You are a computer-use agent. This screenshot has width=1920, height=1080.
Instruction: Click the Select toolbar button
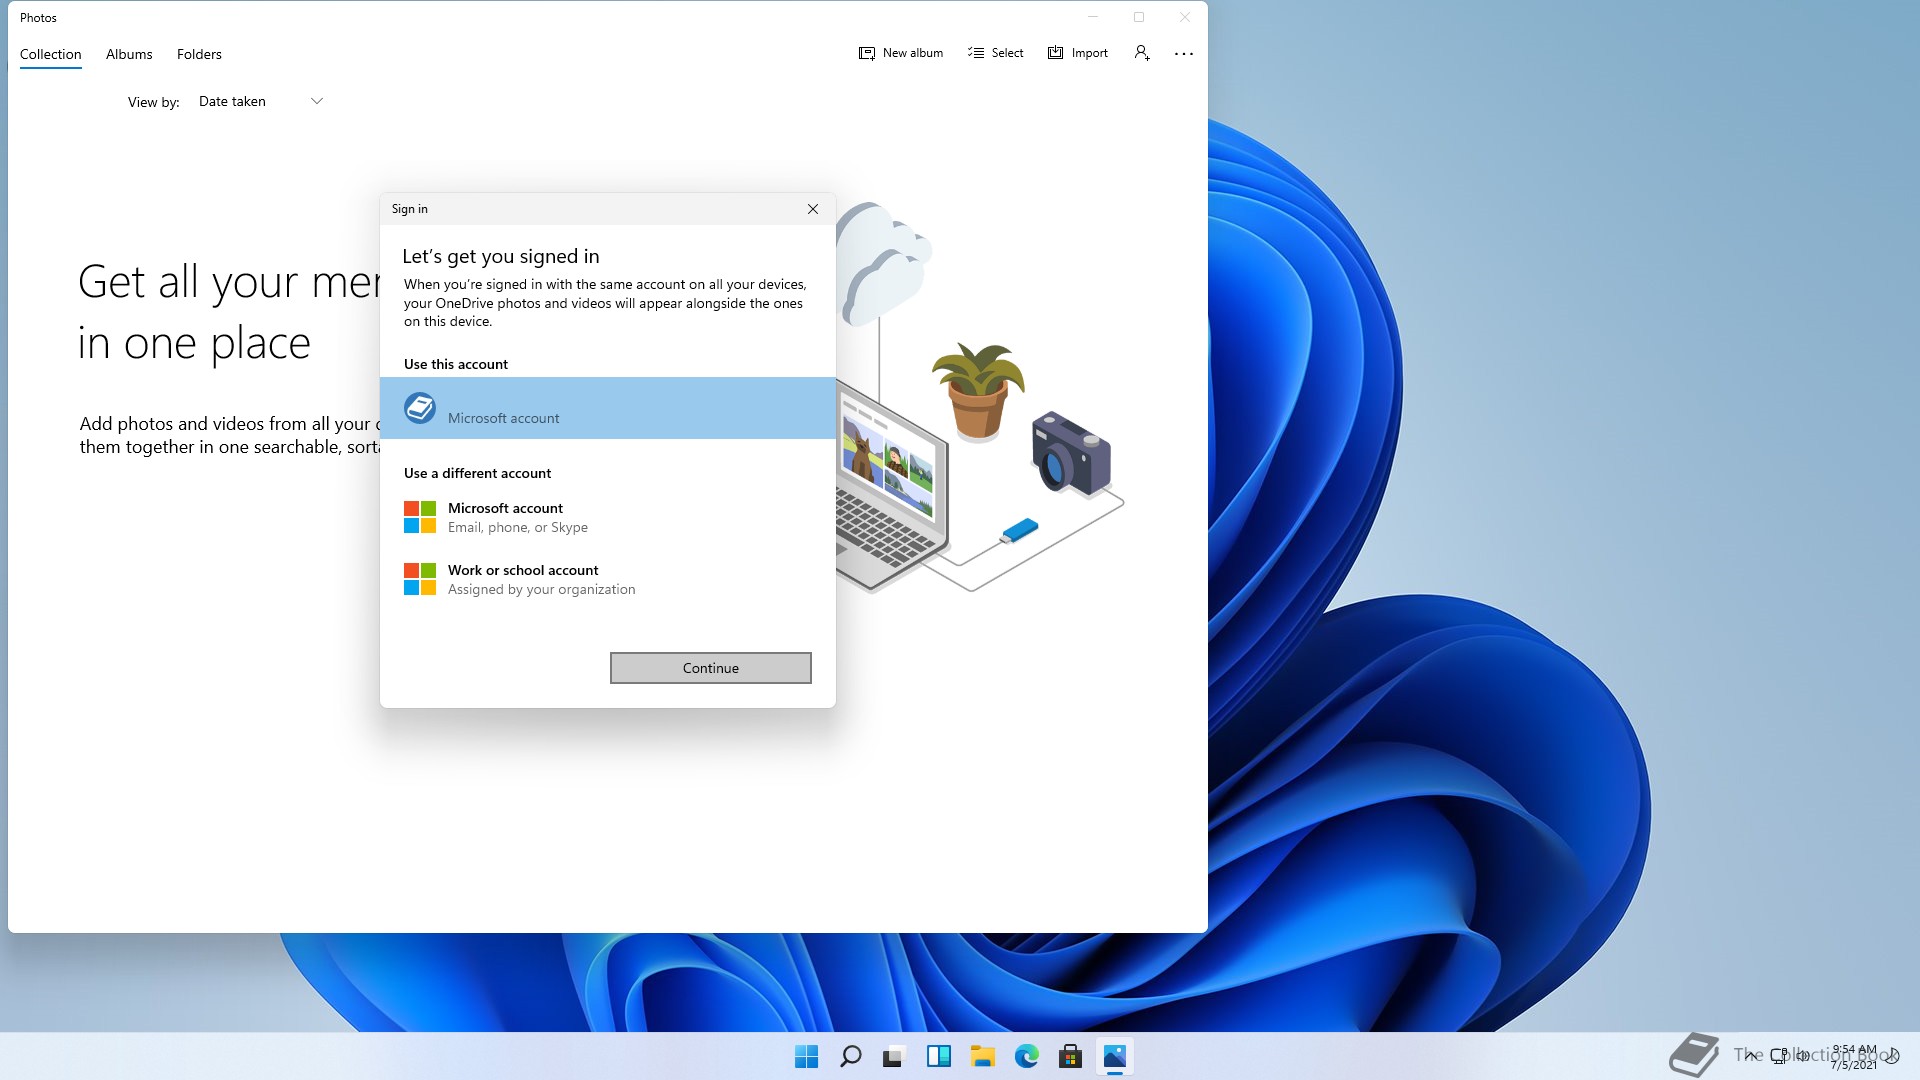click(996, 53)
